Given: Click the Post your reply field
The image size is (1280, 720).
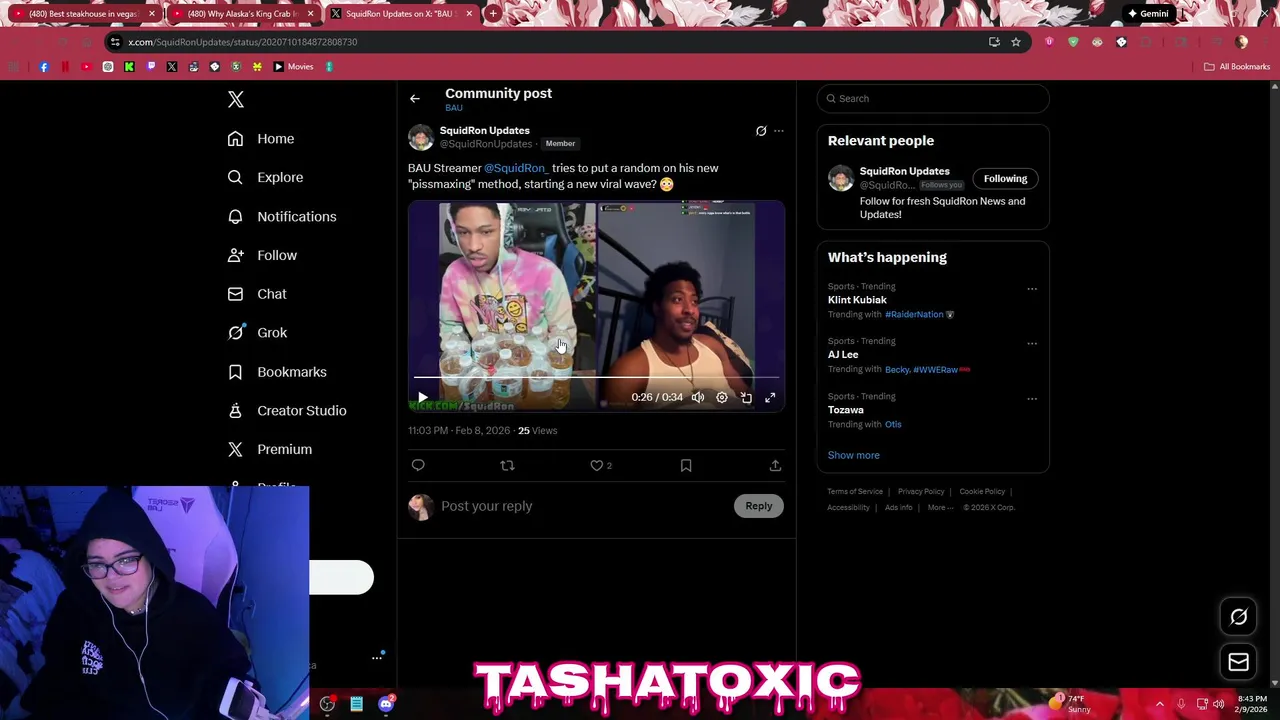Looking at the screenshot, I should [584, 506].
